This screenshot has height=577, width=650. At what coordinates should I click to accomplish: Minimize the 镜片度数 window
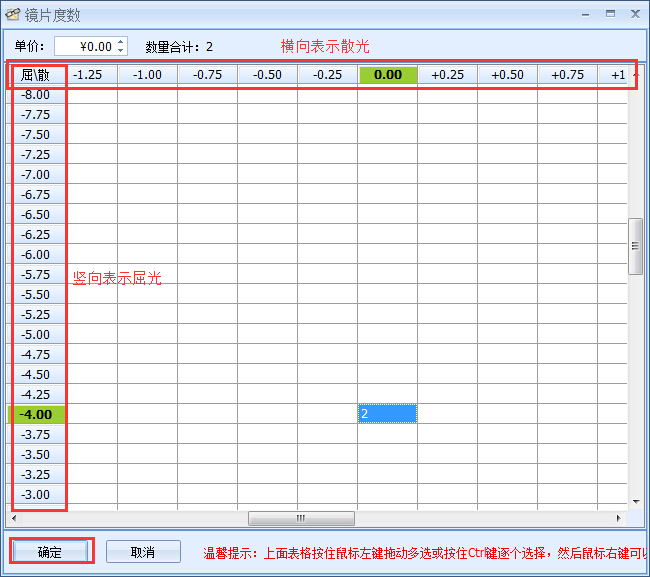tap(585, 15)
